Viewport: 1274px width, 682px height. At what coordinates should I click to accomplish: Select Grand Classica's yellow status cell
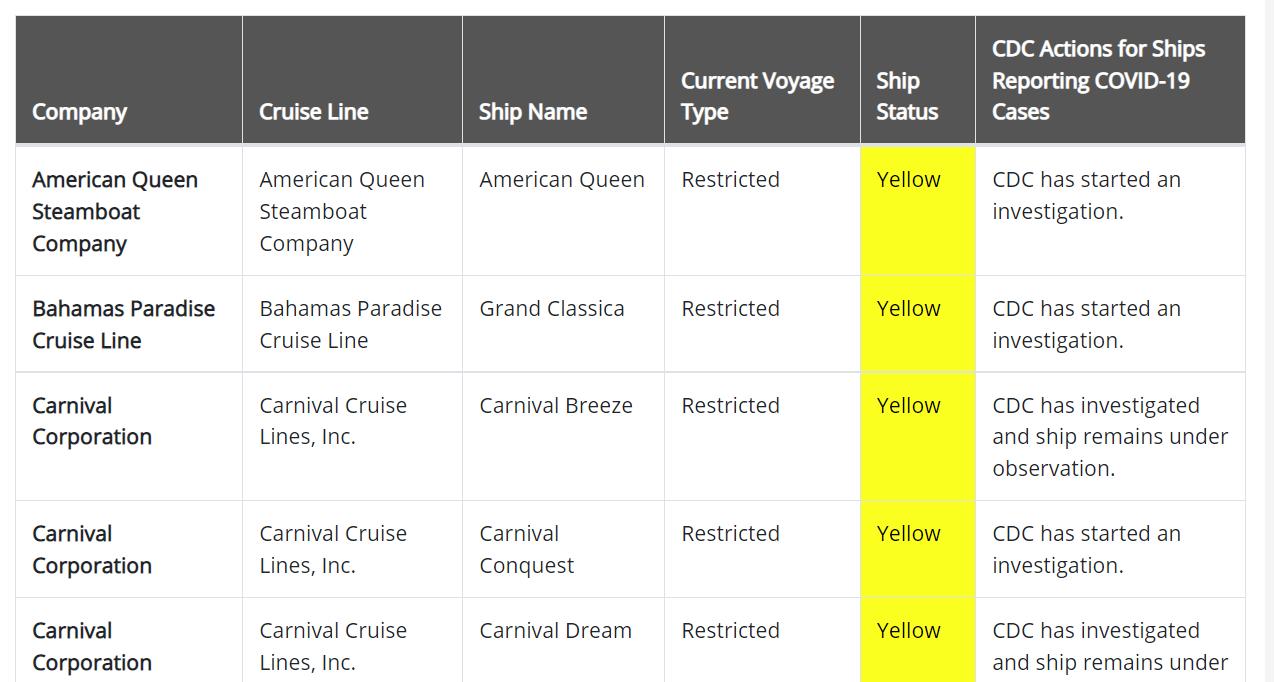pos(918,324)
